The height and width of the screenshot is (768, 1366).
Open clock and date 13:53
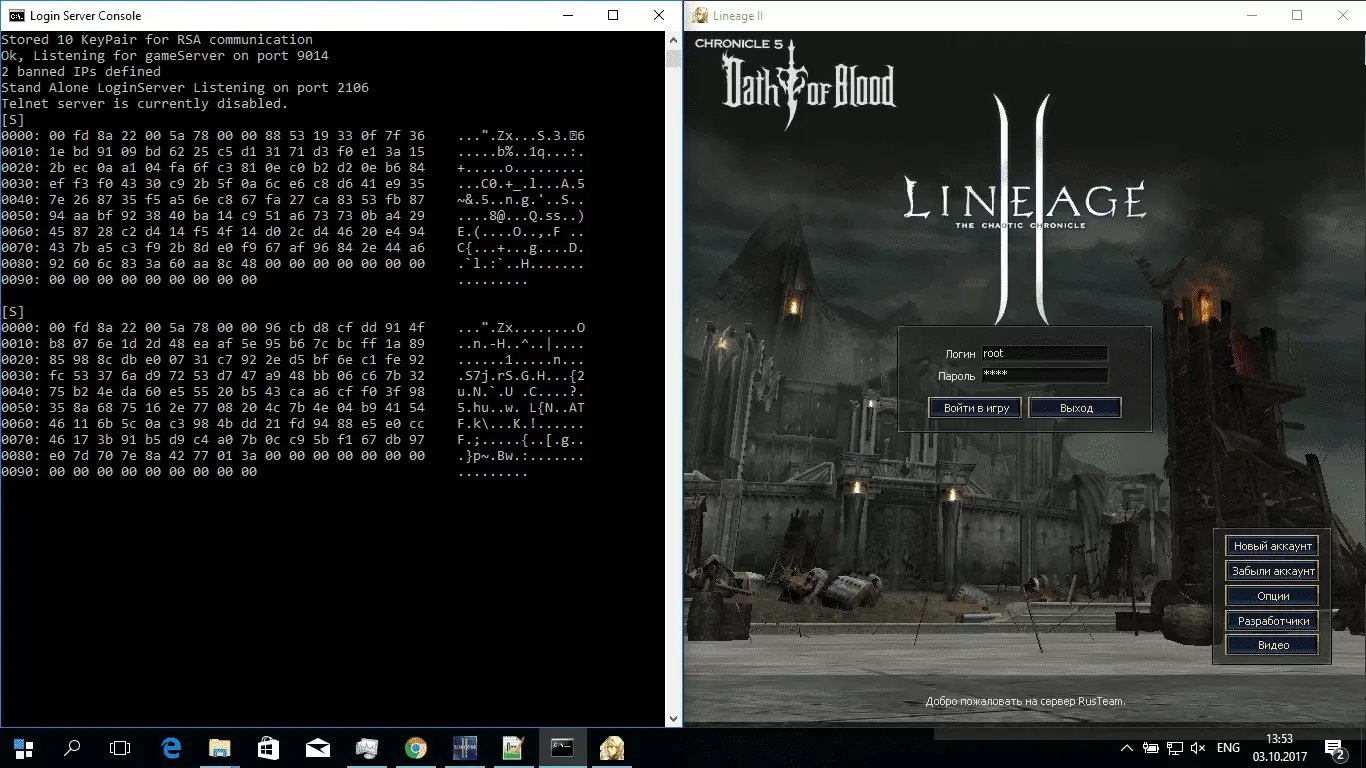tap(1279, 747)
